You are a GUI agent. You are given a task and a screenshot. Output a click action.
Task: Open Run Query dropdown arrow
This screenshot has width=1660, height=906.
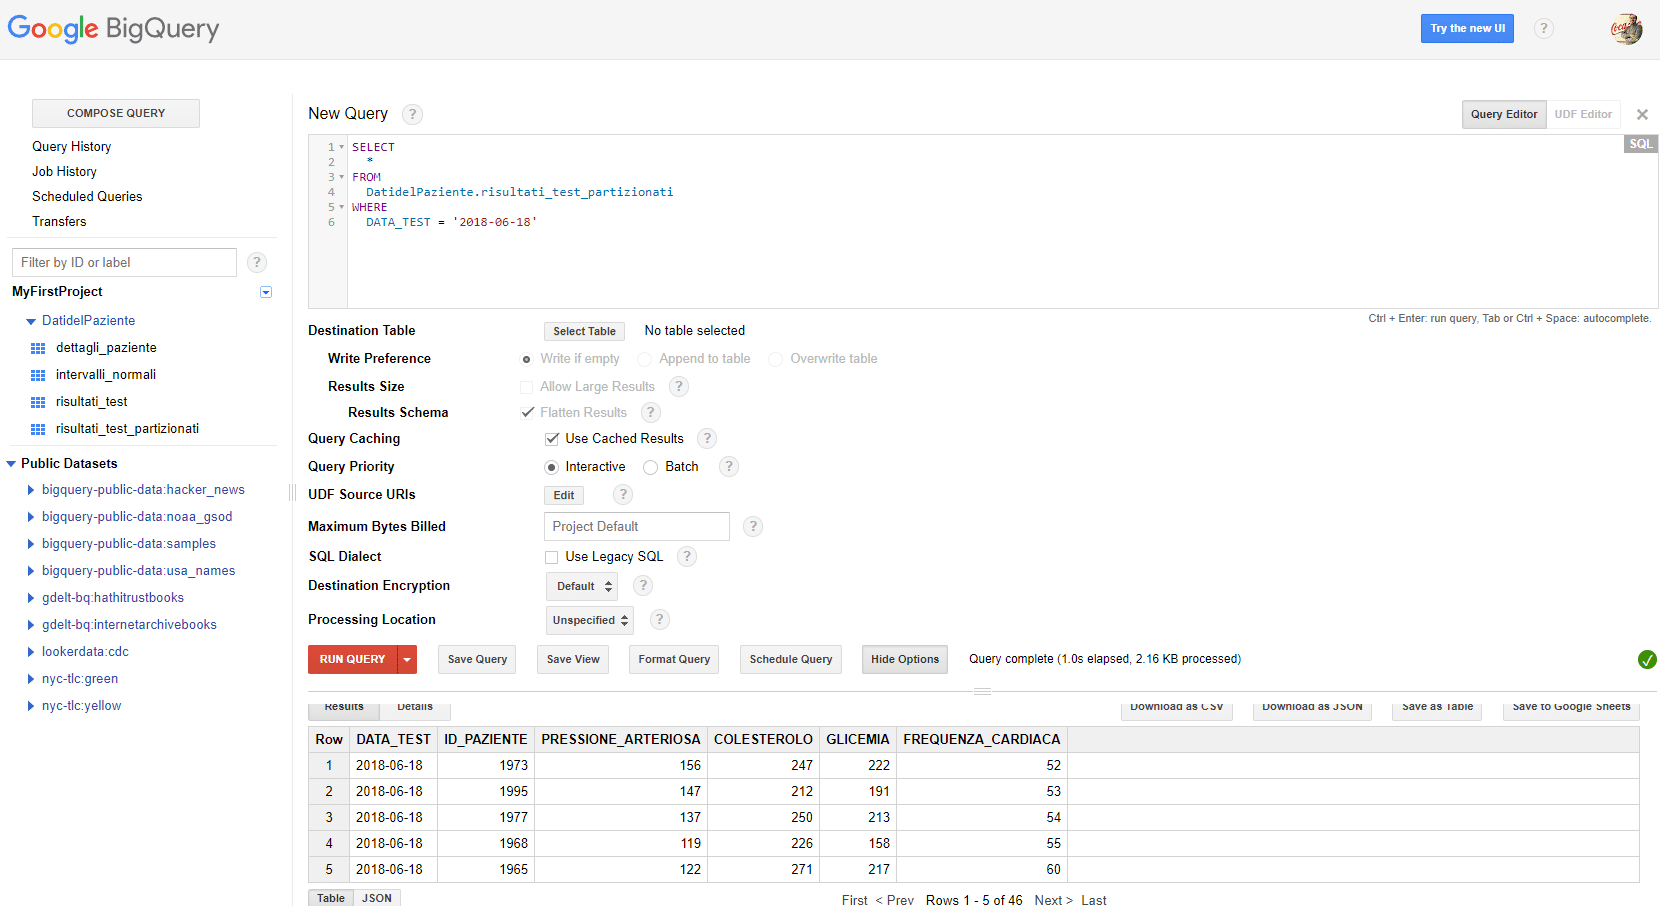[x=407, y=659]
